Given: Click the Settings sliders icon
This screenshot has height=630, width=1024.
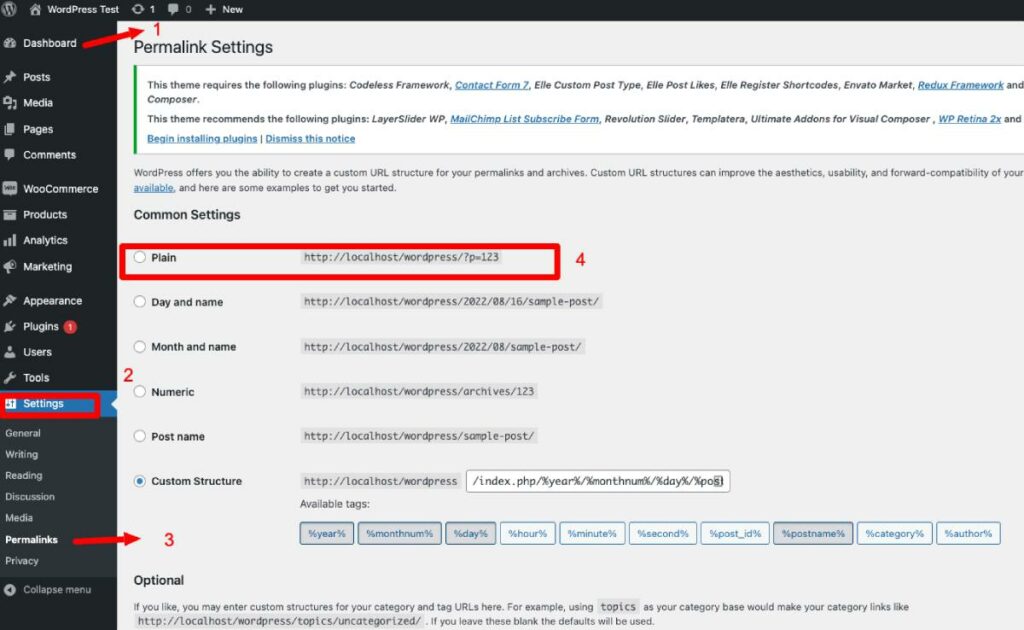Looking at the screenshot, I should (x=10, y=404).
